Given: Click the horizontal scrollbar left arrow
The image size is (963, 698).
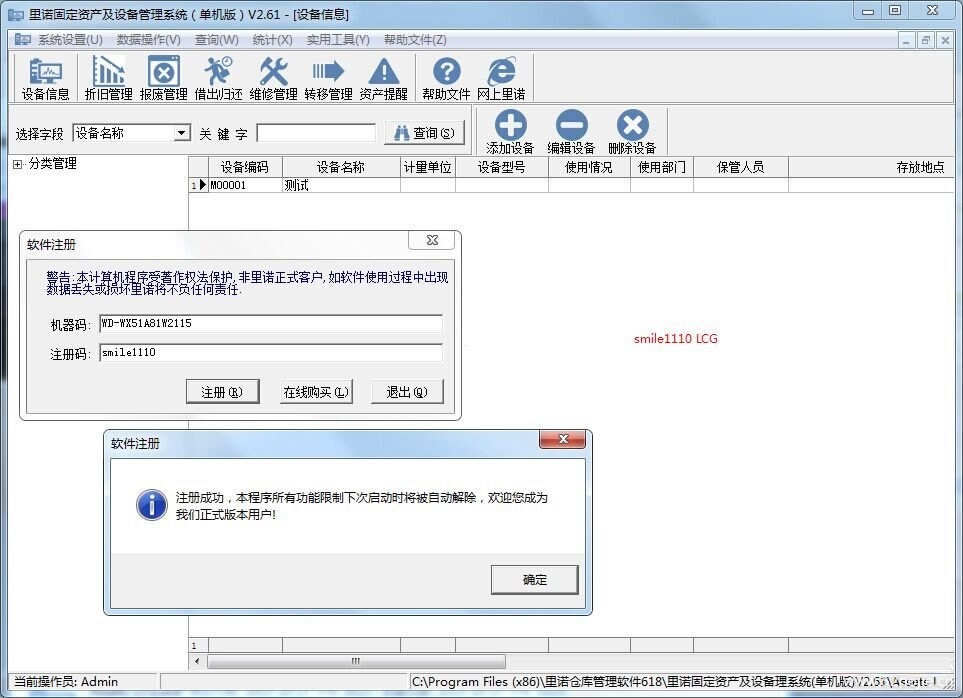Looking at the screenshot, I should [197, 661].
